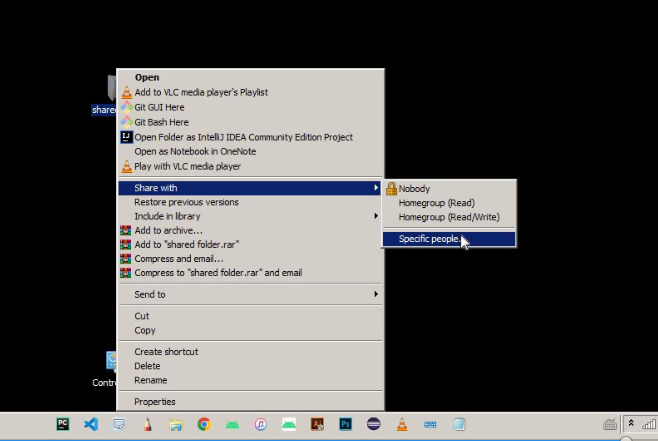Open PyCharm from the taskbar
Image resolution: width=658 pixels, height=441 pixels.
point(63,424)
